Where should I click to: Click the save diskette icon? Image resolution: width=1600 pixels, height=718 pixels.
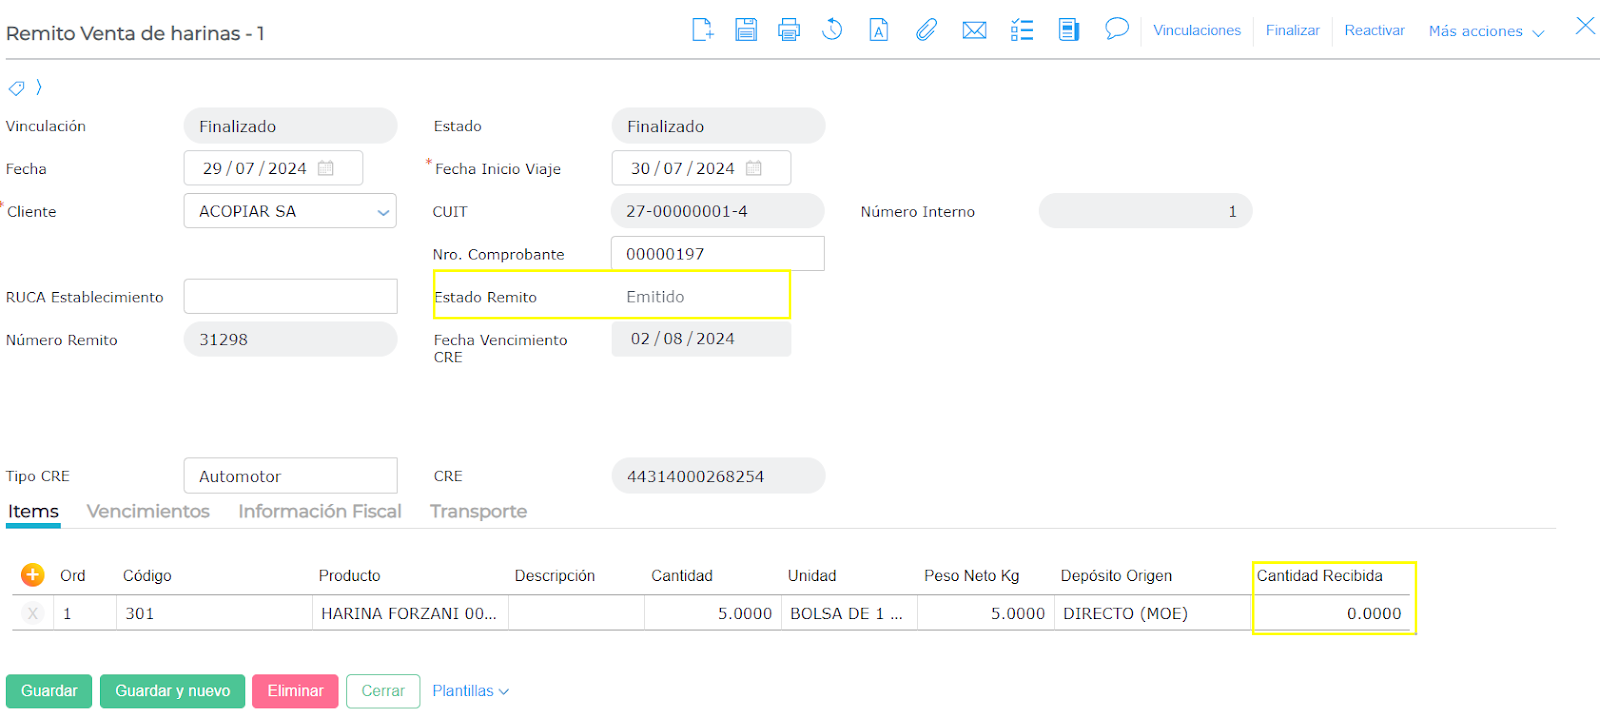[746, 30]
